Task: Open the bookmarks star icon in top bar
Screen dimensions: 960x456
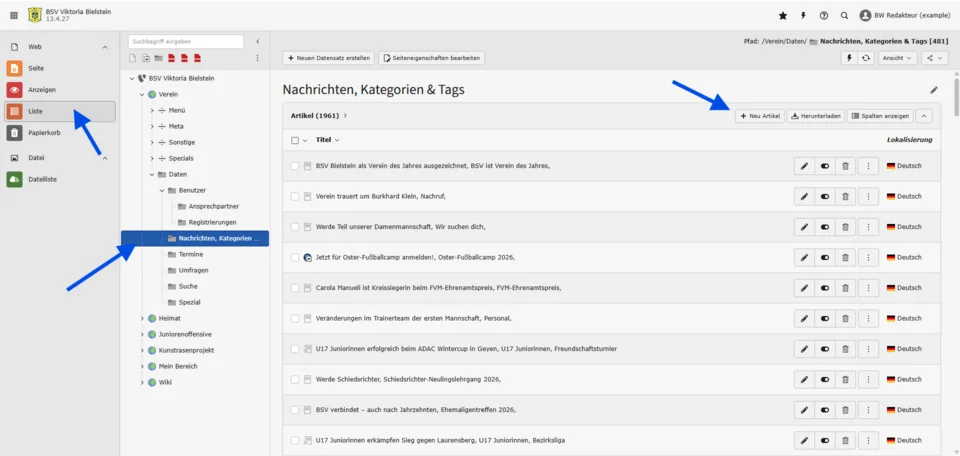Action: 782,15
